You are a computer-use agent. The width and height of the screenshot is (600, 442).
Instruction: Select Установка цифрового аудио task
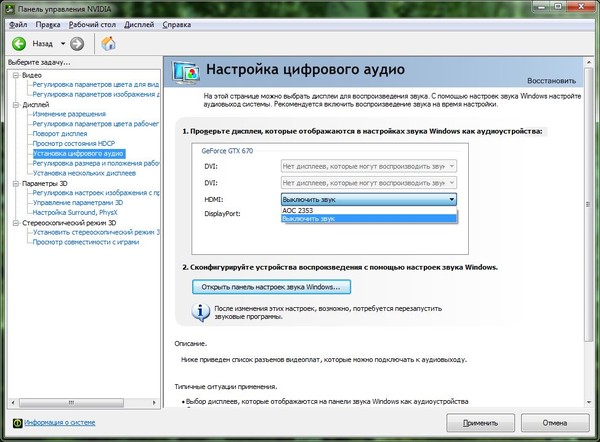click(x=78, y=153)
